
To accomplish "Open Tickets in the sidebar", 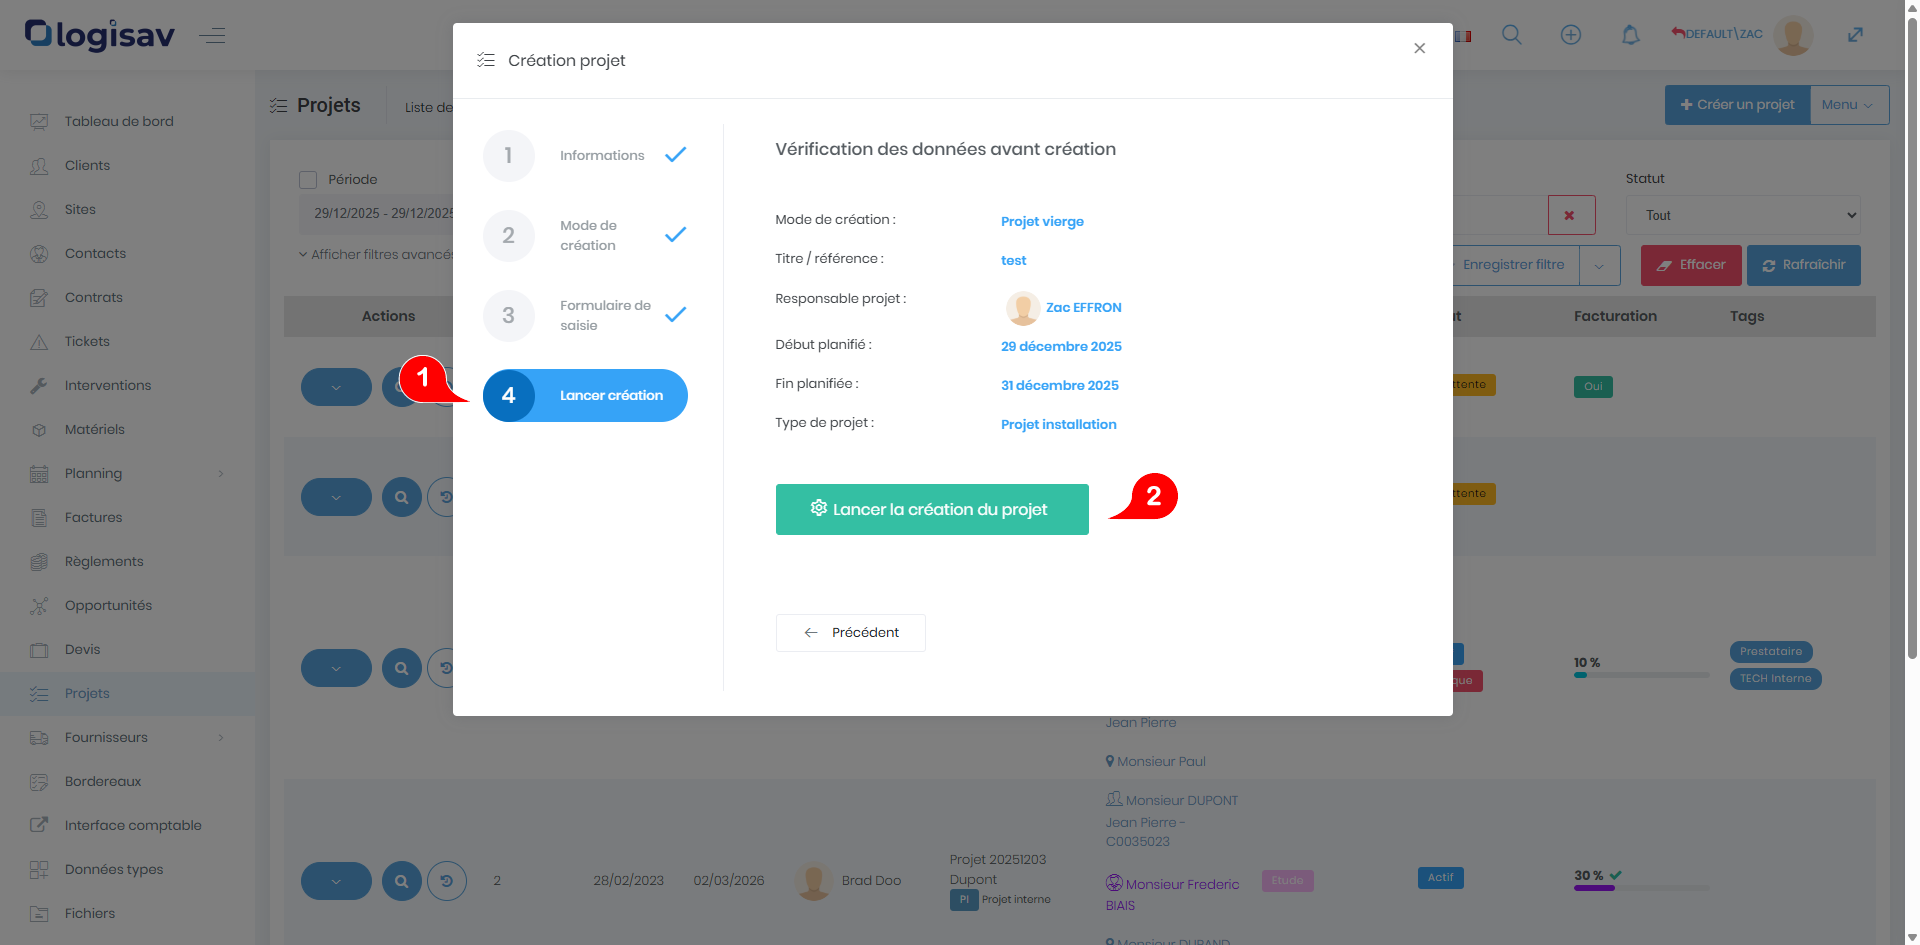I will [87, 342].
